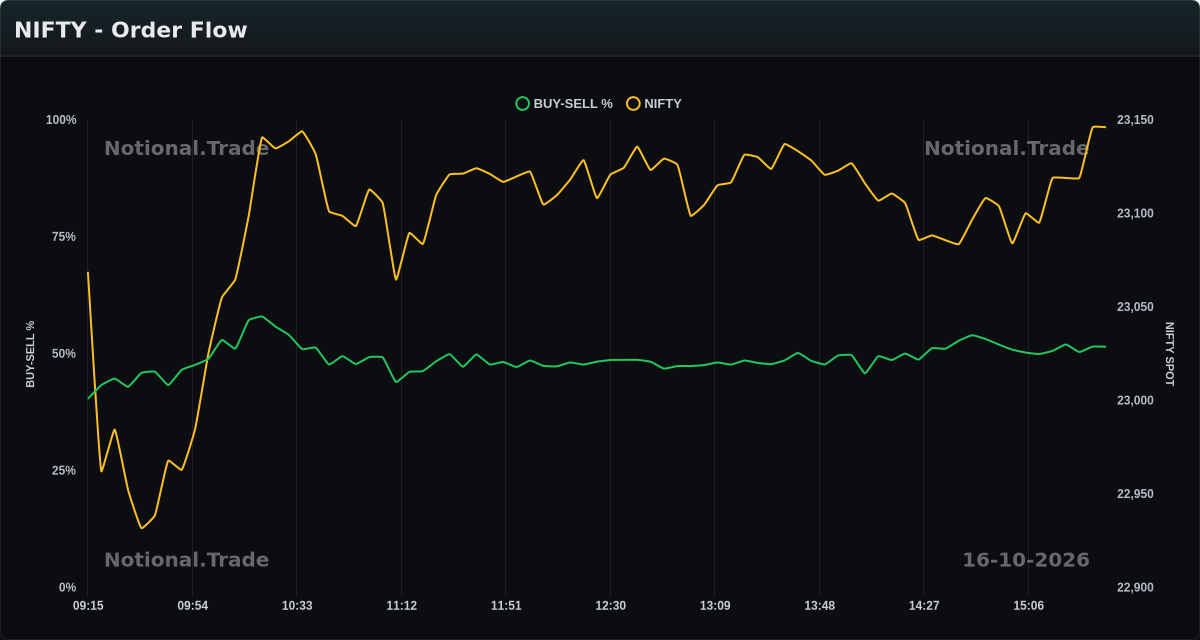Click the yellow NIFTY line's lowest trough
This screenshot has height=640, width=1200.
[141, 528]
